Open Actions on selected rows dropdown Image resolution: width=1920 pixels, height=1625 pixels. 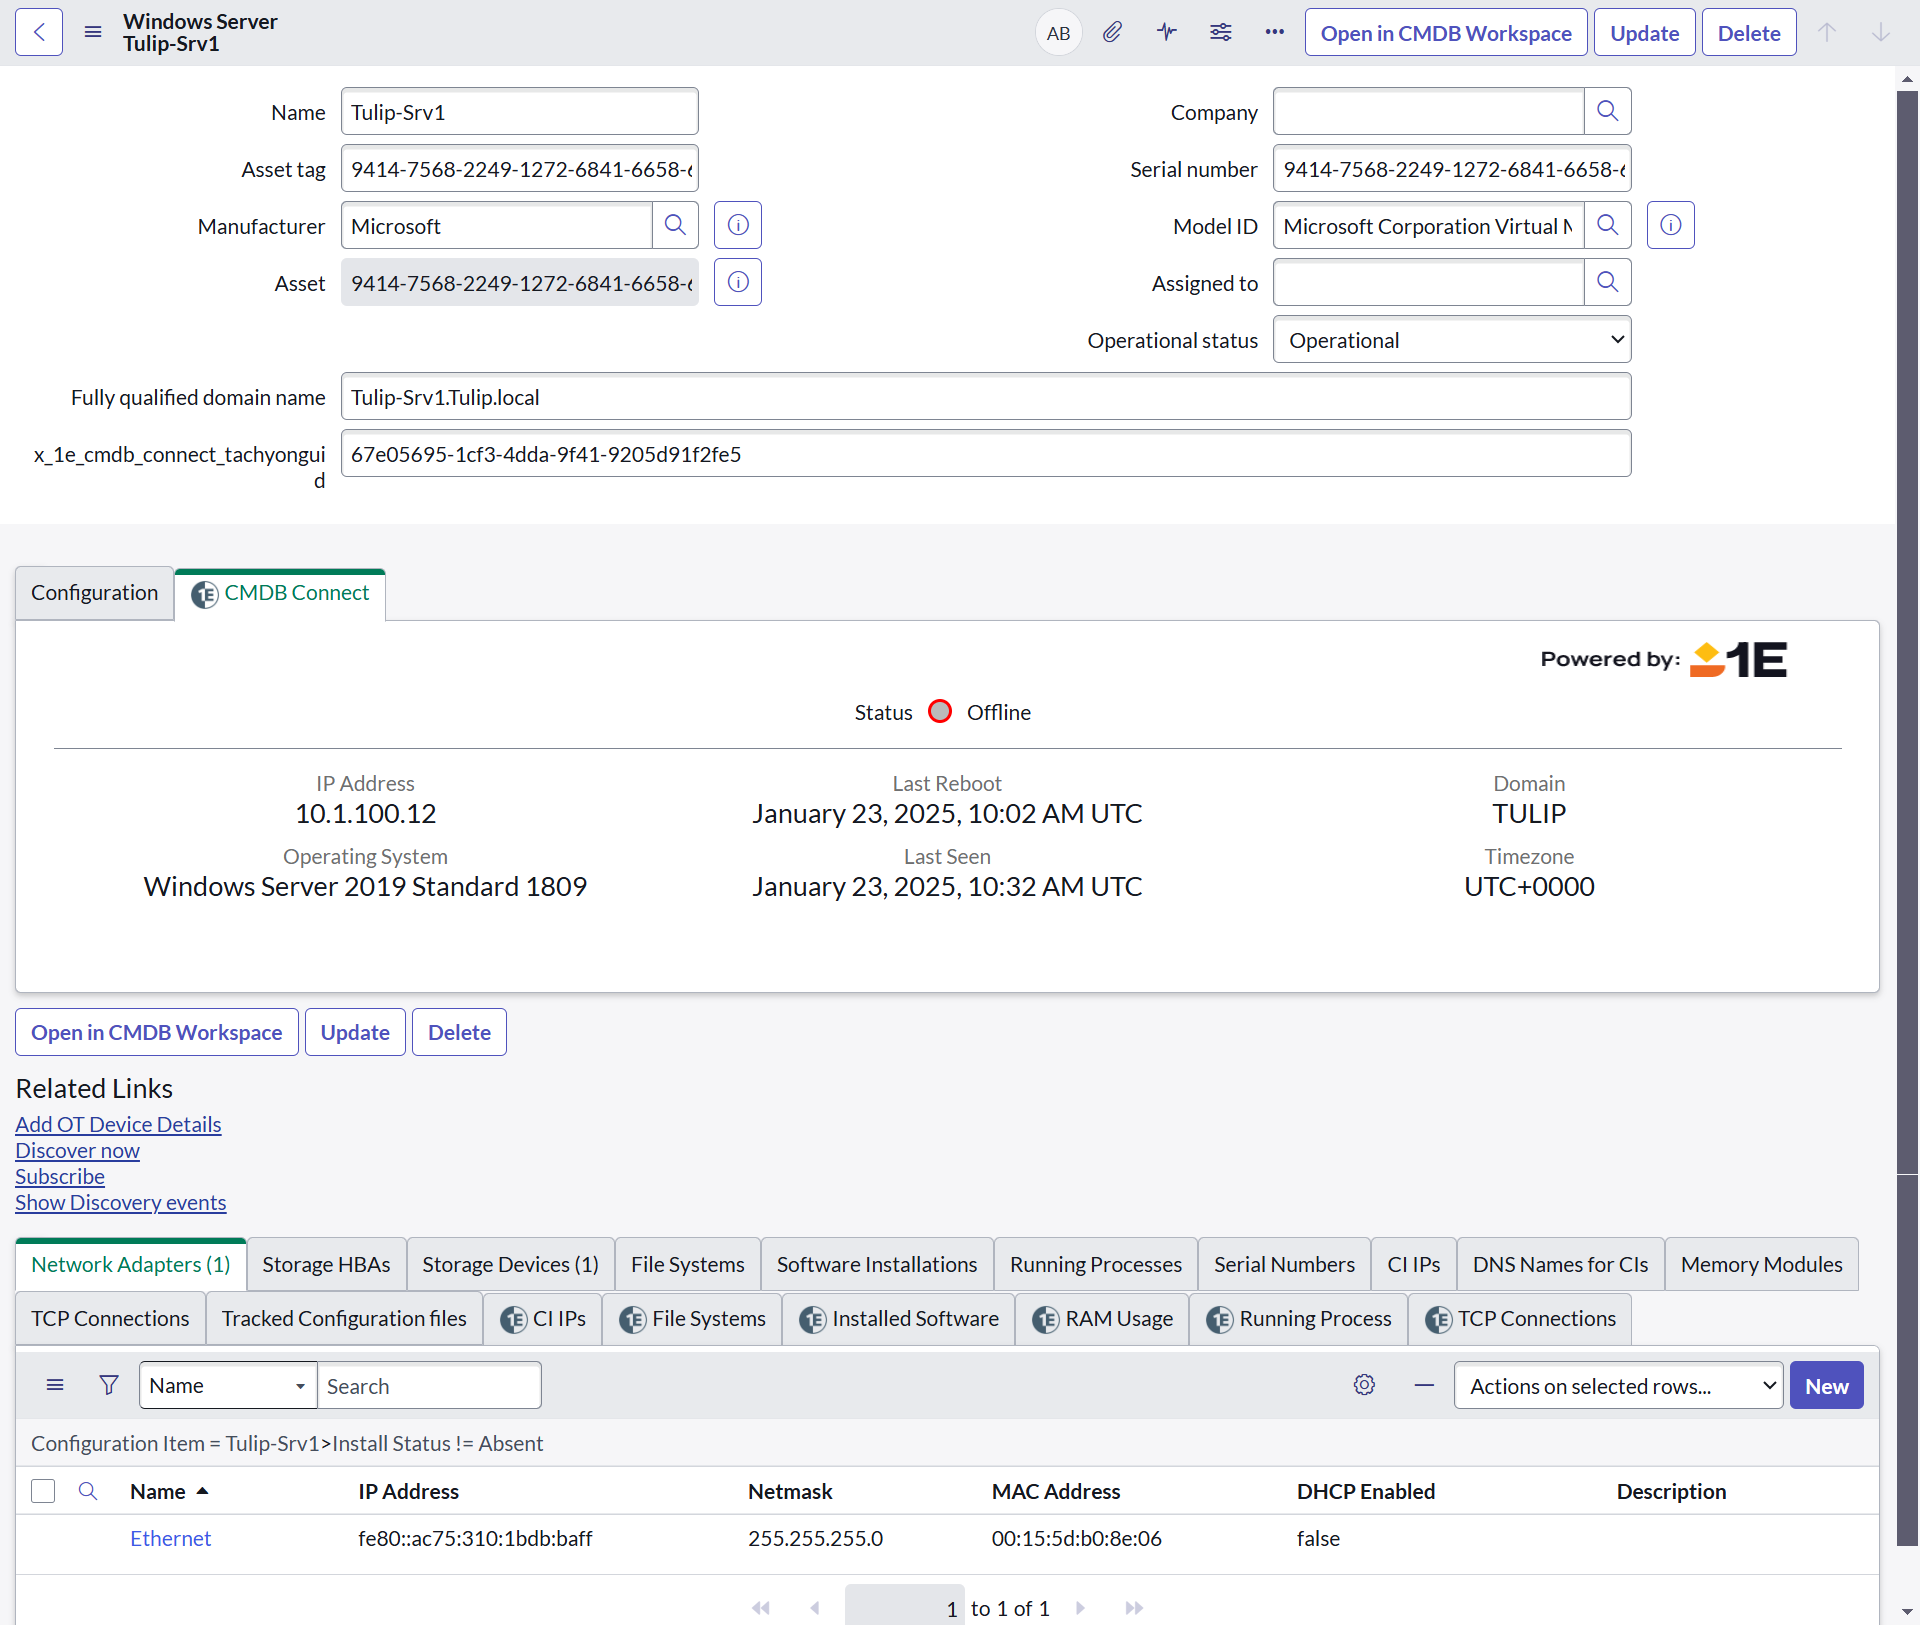tap(1618, 1386)
